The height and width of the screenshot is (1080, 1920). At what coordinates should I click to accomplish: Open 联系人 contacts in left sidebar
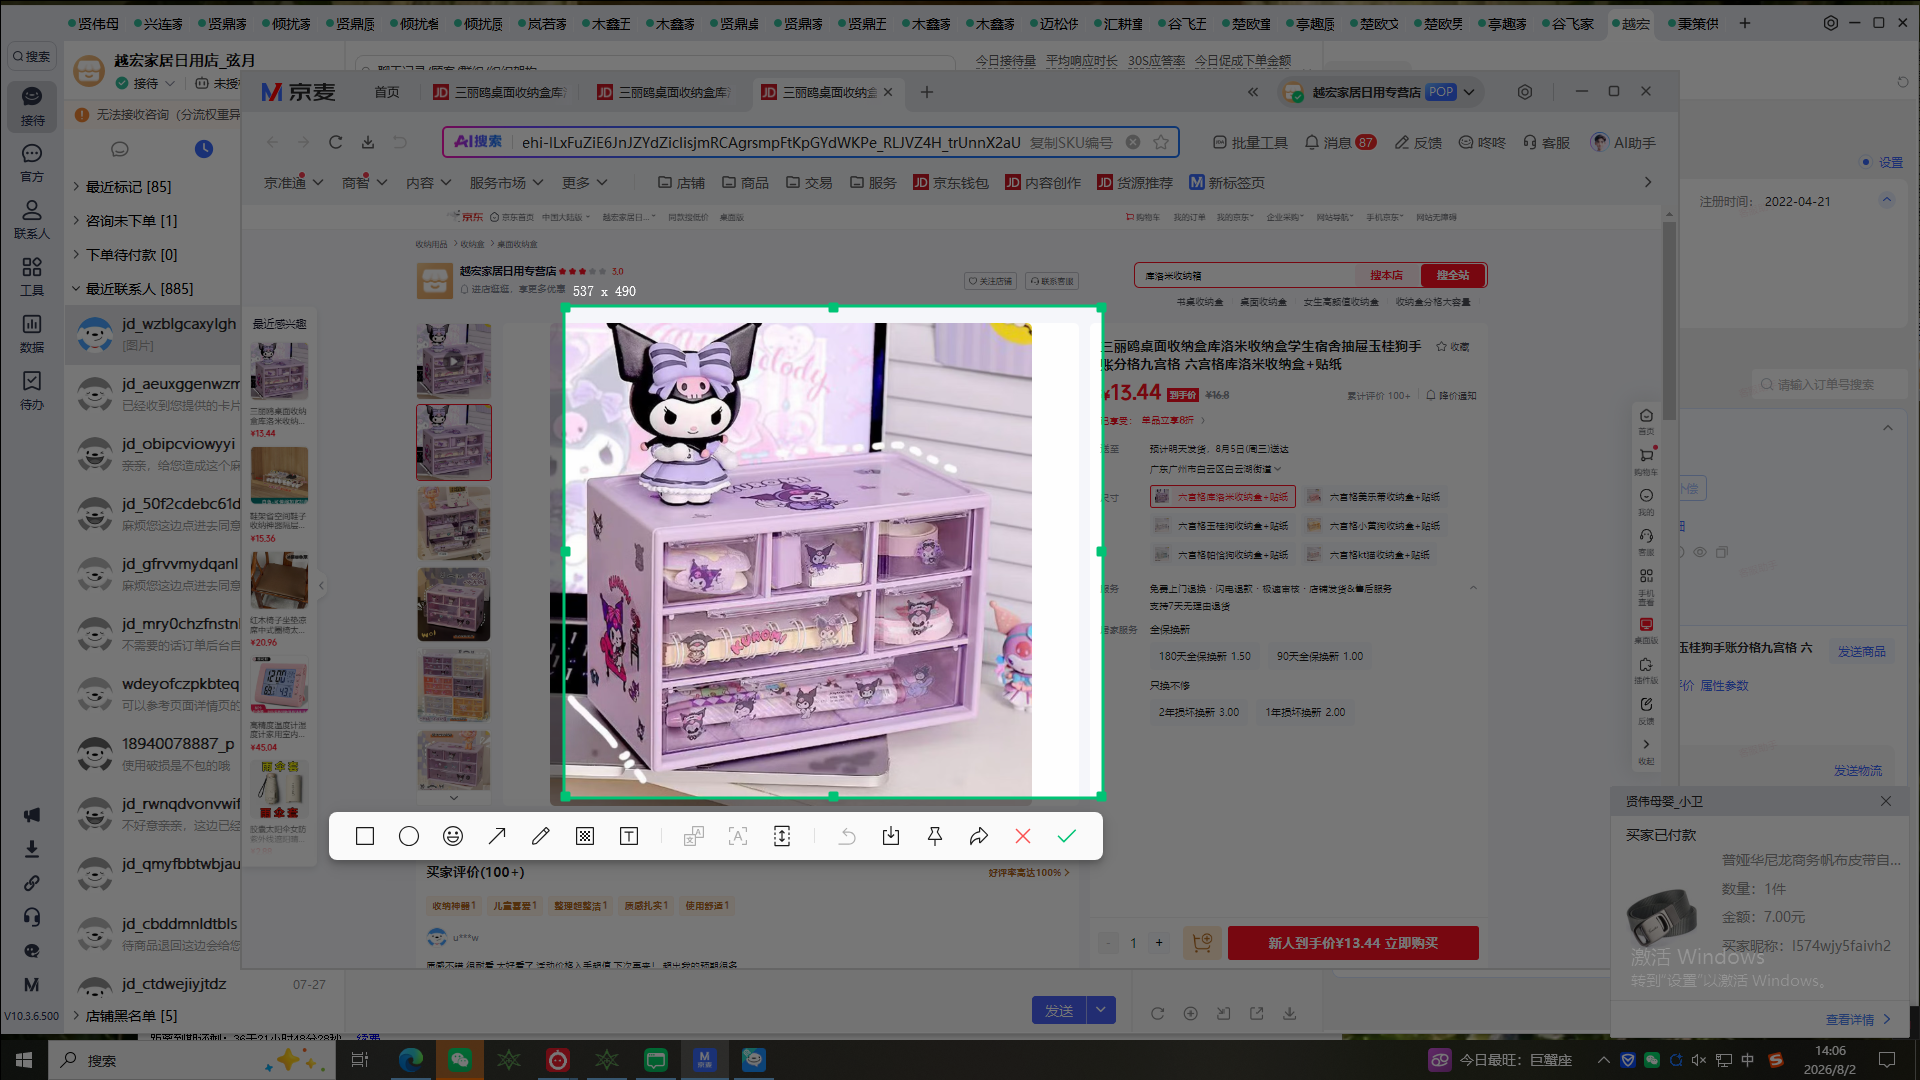[x=32, y=219]
